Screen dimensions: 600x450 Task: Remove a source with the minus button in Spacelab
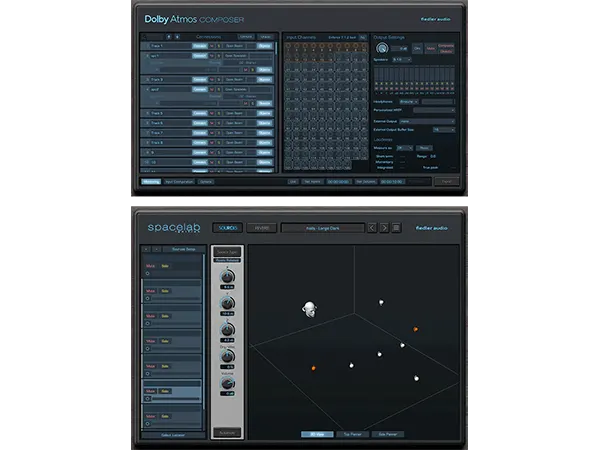[x=156, y=249]
